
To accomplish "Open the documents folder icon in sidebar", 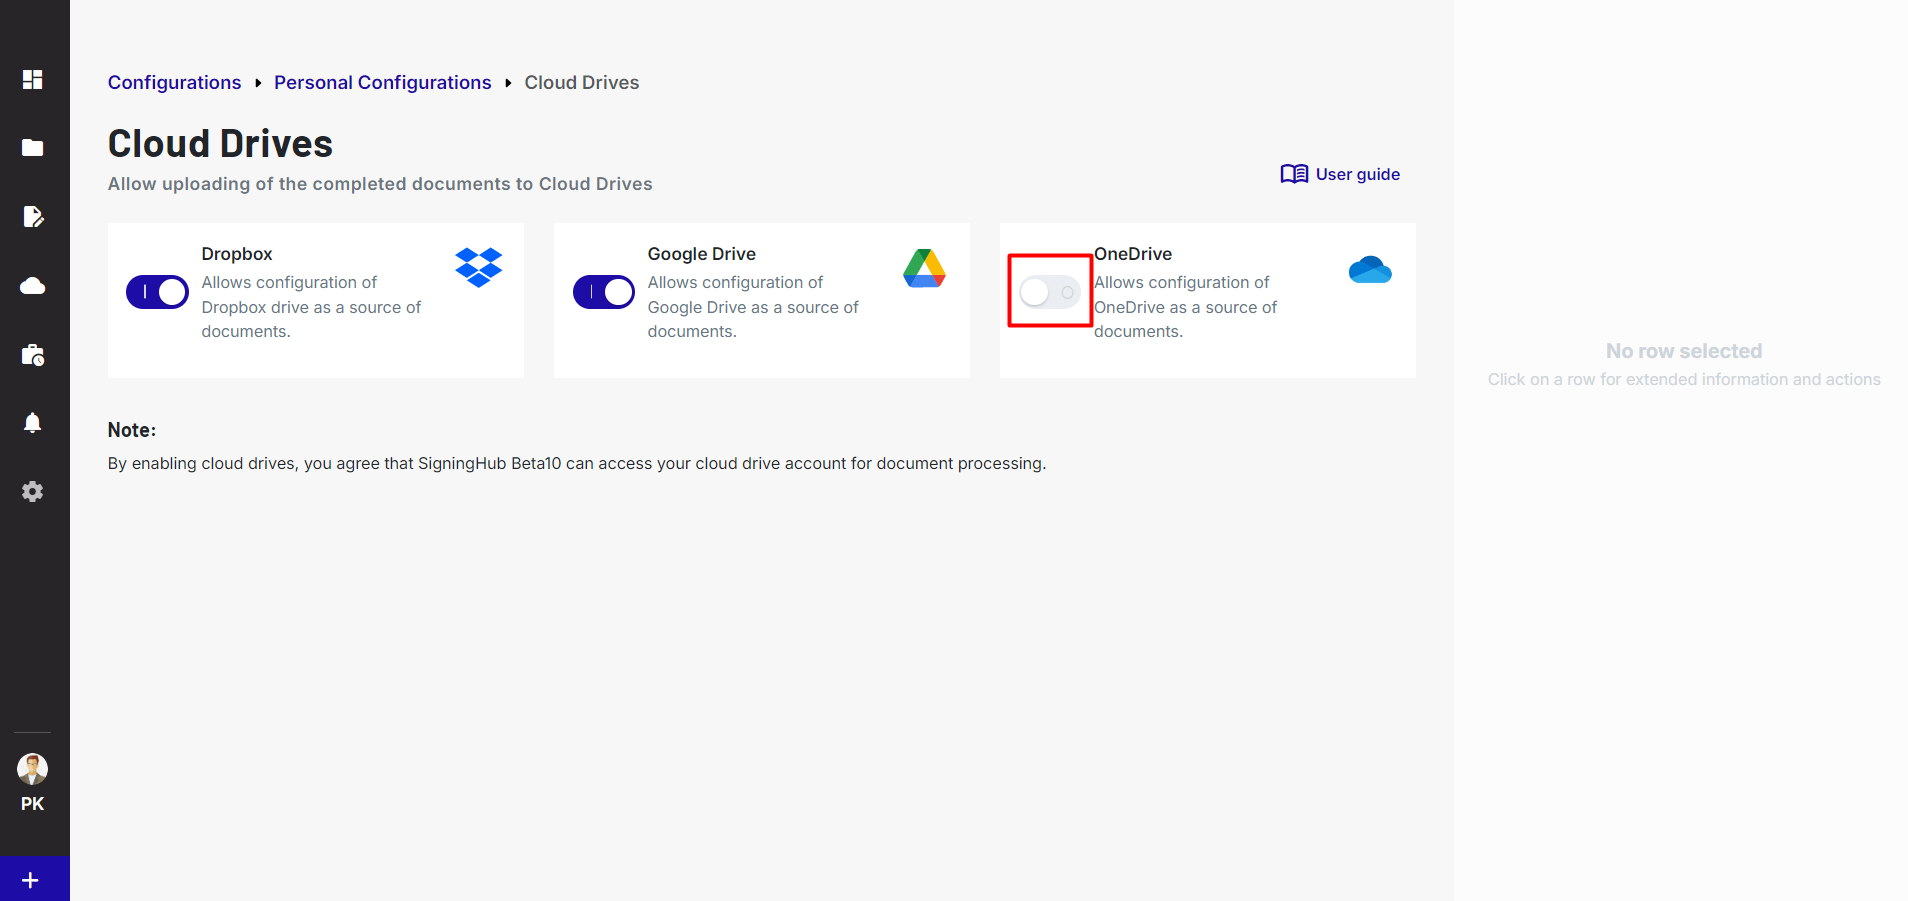I will (x=33, y=148).
